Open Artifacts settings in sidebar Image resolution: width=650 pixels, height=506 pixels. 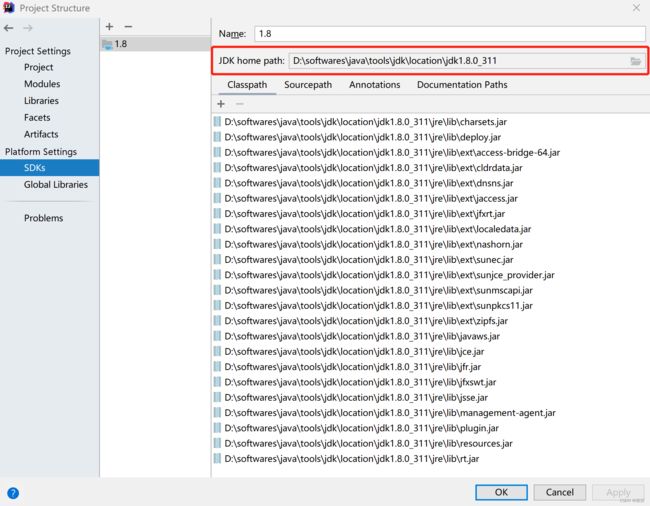(x=41, y=134)
